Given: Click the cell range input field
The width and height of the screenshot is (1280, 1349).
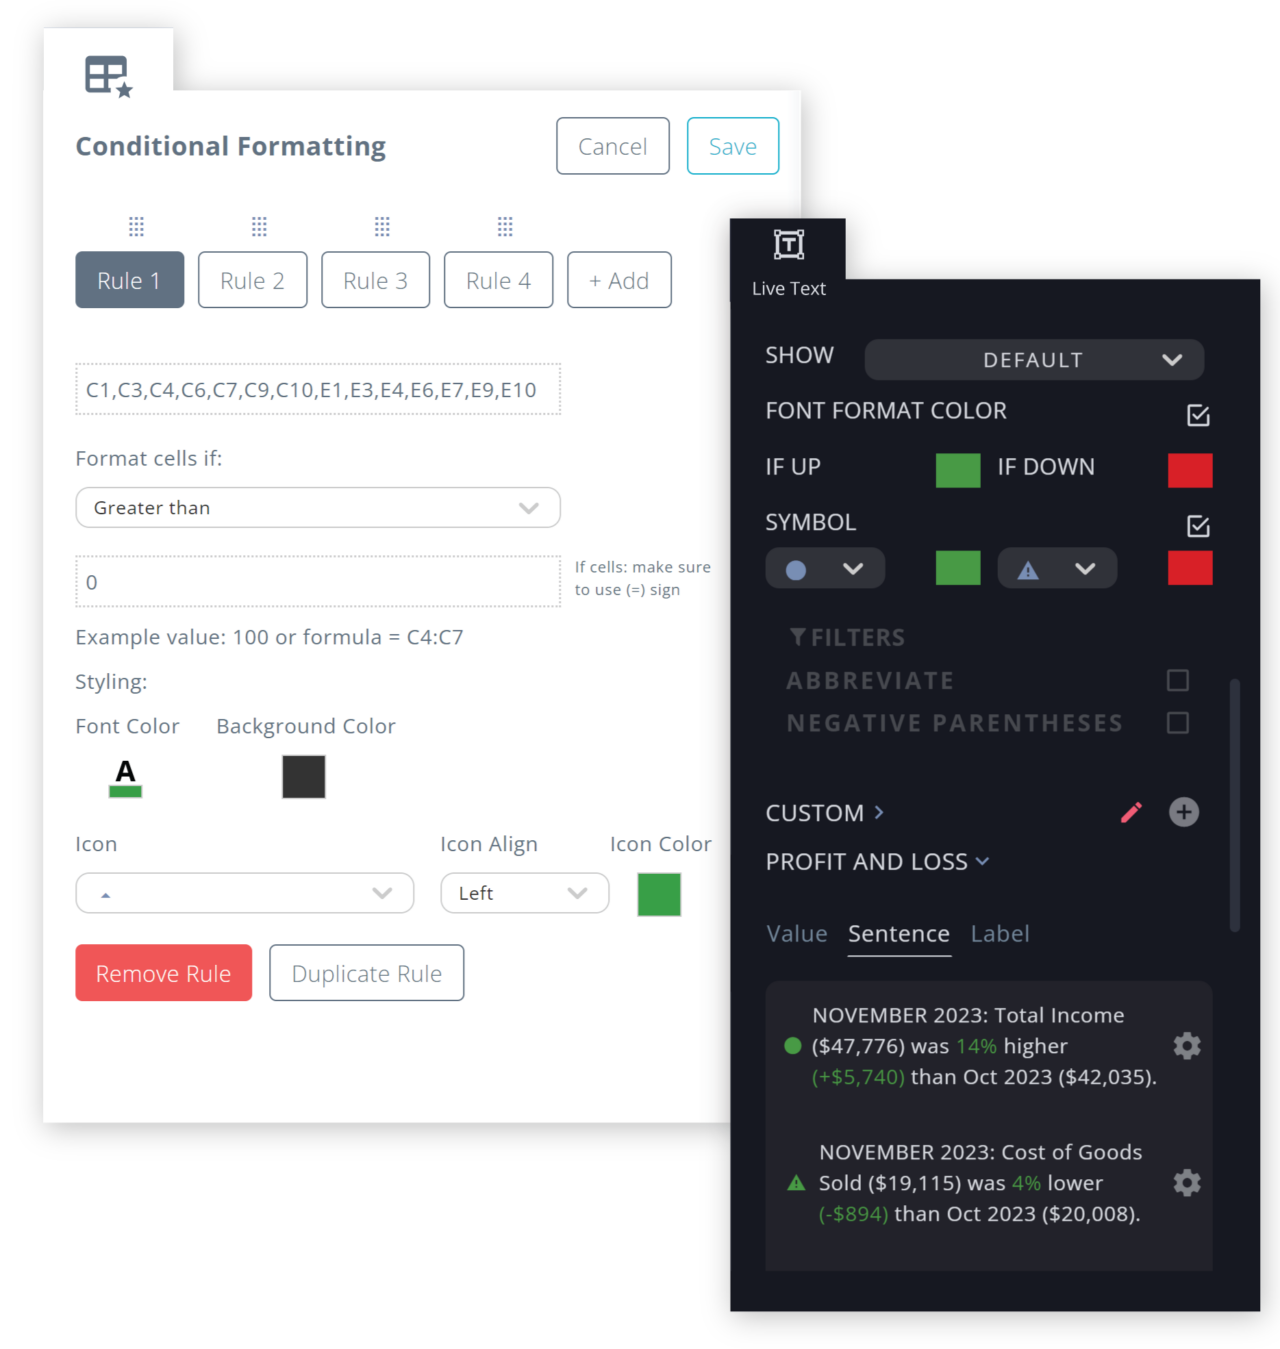Looking at the screenshot, I should point(317,389).
